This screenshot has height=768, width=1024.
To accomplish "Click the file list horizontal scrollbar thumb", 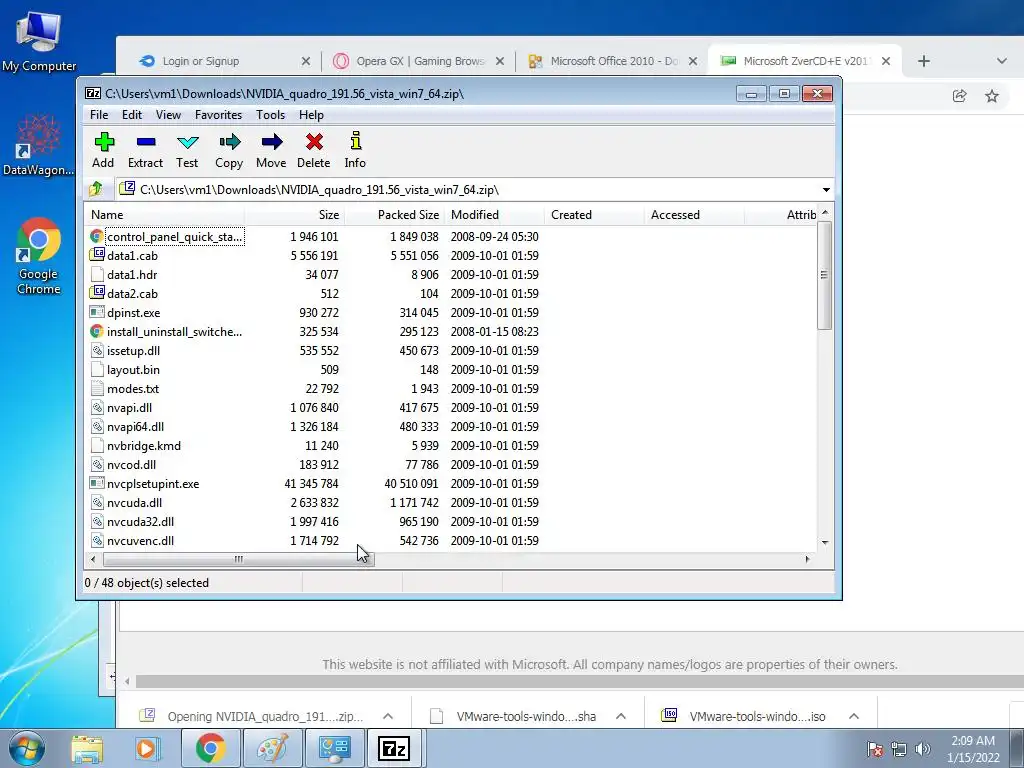I will (x=238, y=559).
